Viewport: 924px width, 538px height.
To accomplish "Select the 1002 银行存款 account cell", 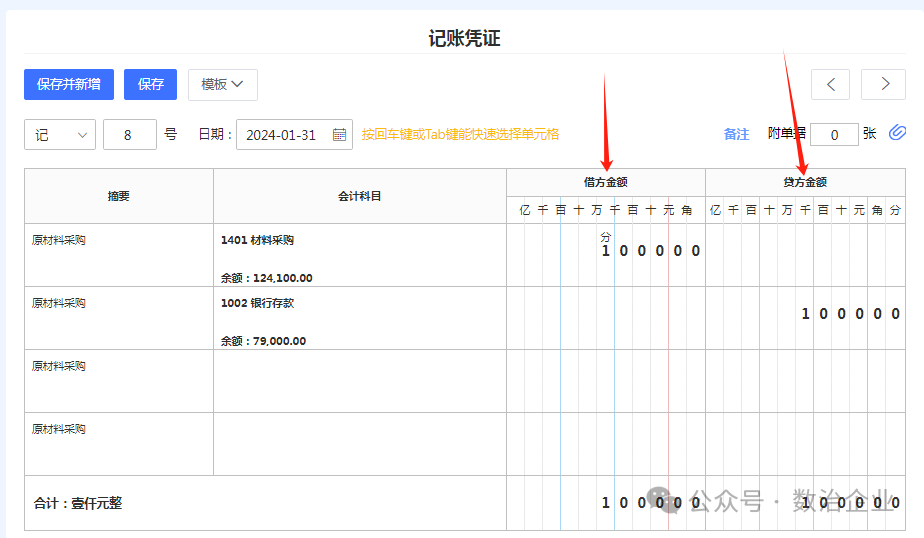I will tap(359, 318).
